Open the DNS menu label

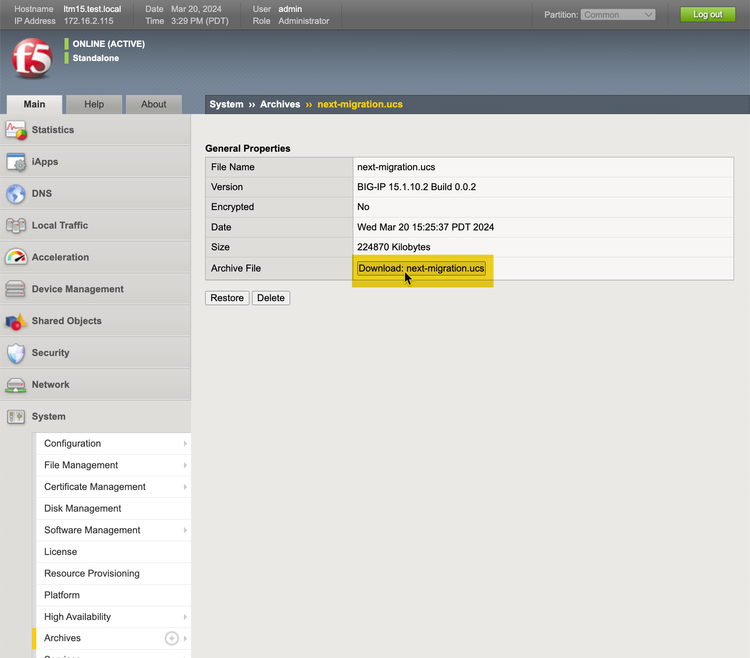42,194
